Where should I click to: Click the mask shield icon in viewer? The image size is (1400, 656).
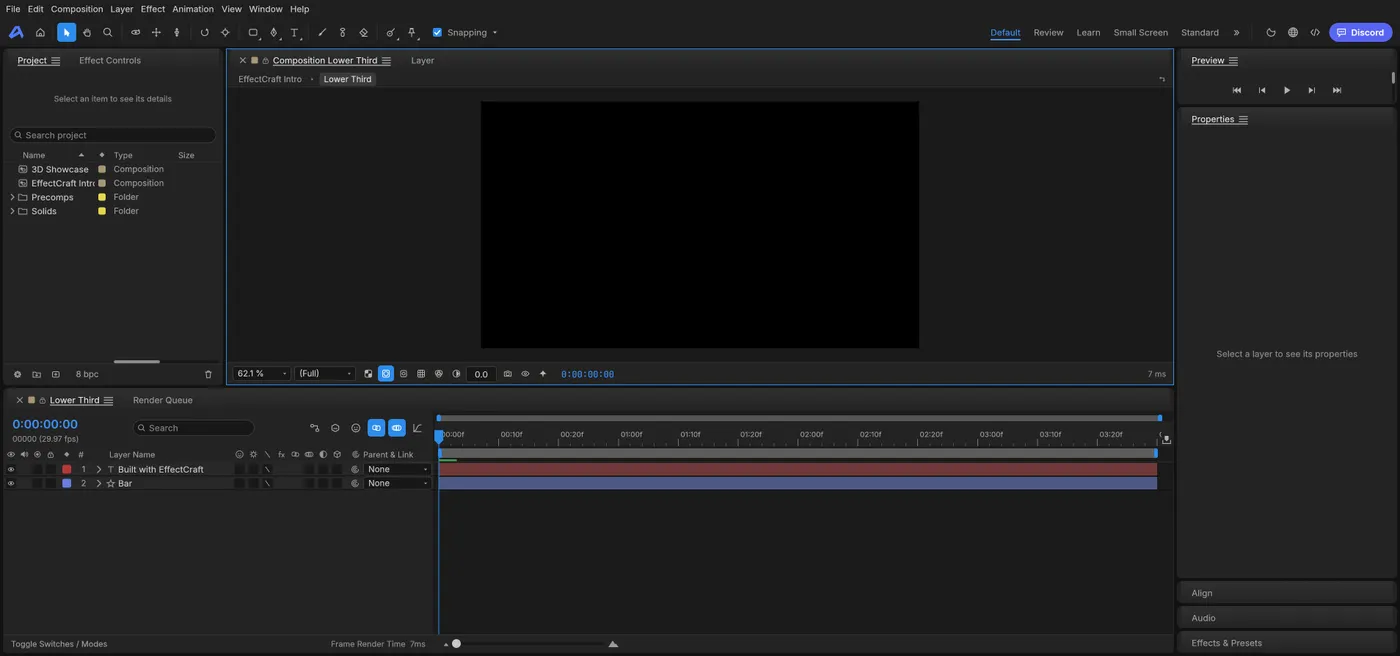coord(403,374)
